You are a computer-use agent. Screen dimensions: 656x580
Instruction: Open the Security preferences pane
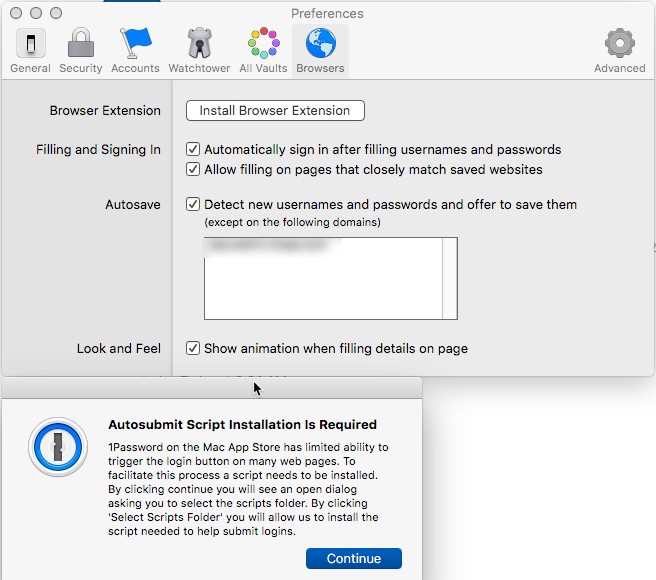[80, 51]
